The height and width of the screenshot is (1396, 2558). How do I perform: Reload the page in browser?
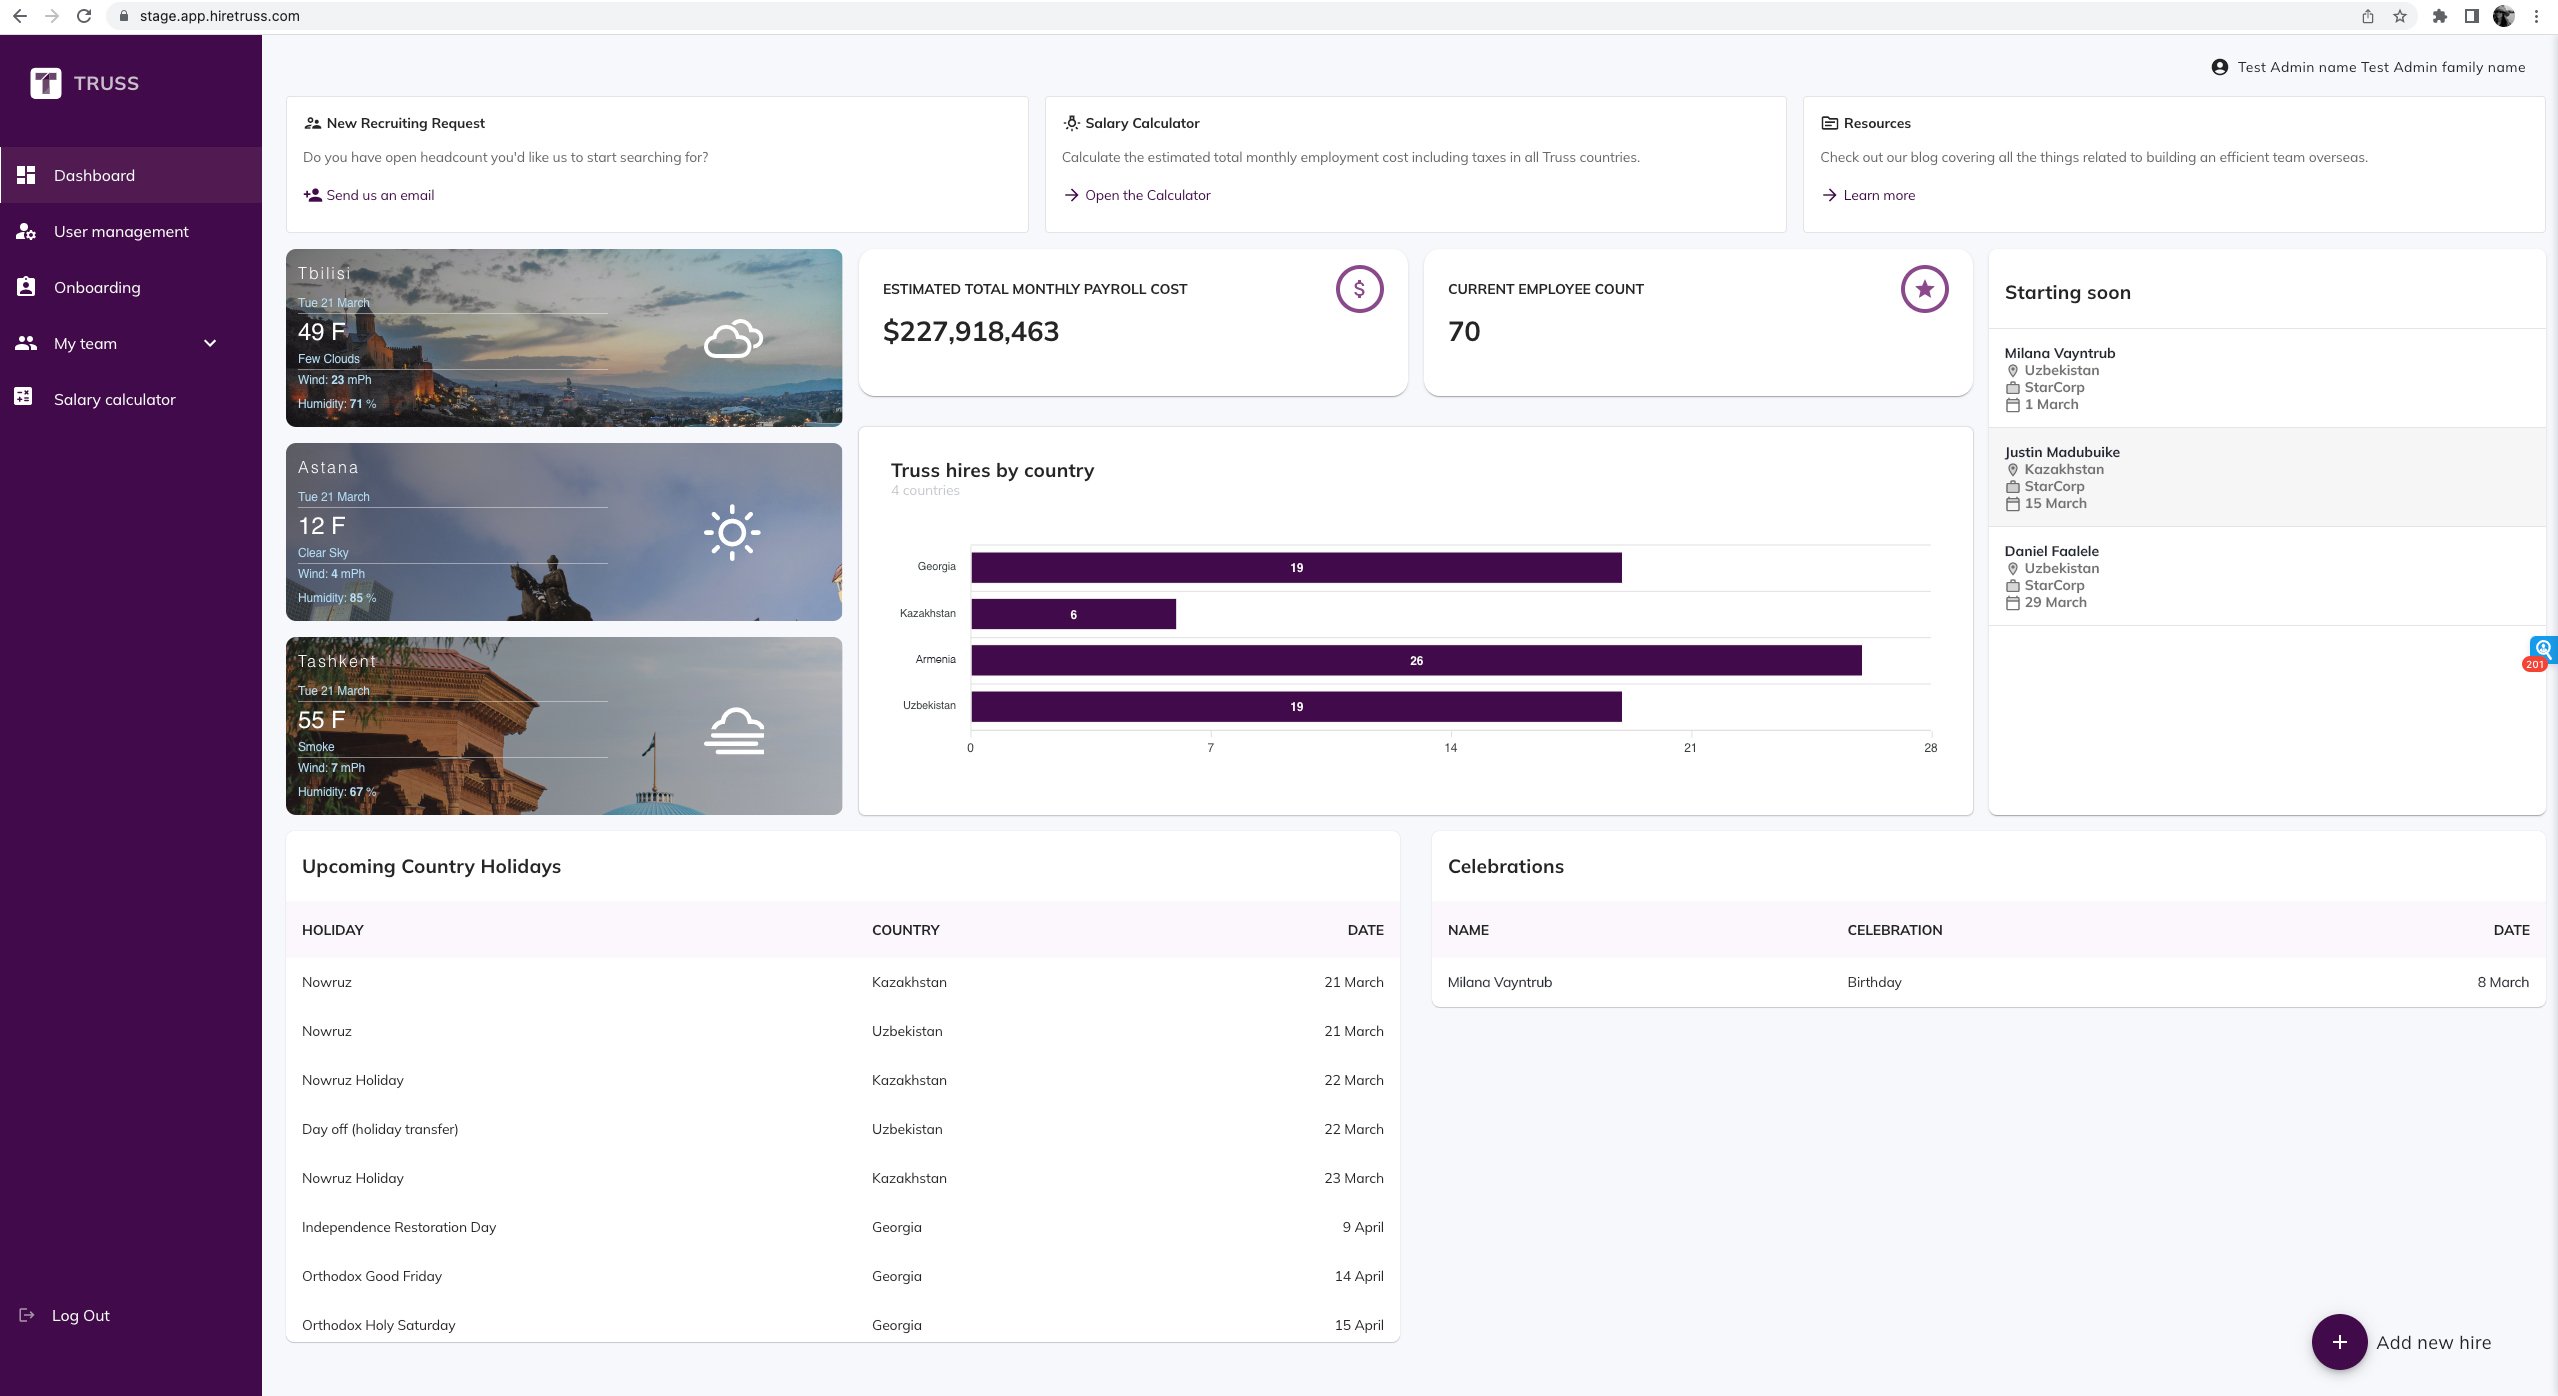pyautogui.click(x=84, y=16)
